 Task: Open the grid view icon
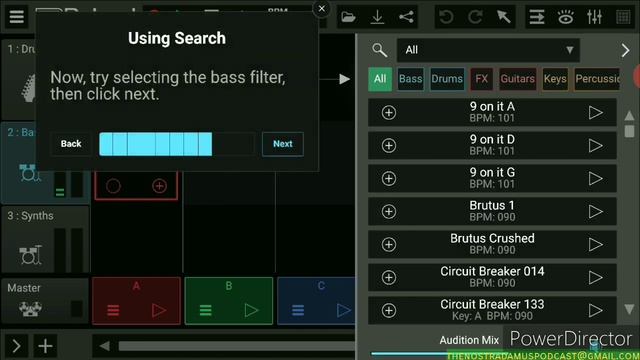tap(623, 17)
